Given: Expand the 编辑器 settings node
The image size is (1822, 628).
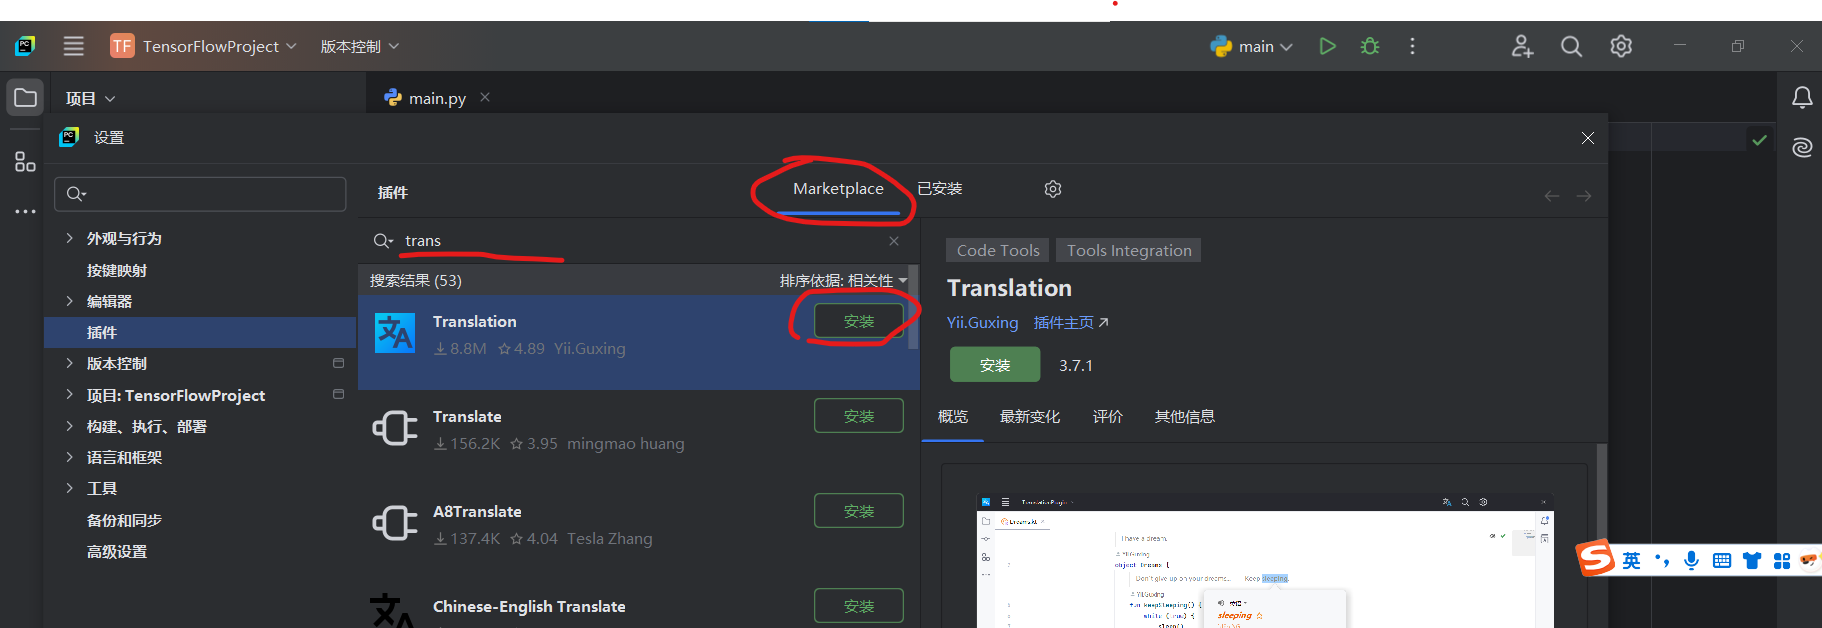Looking at the screenshot, I should point(69,301).
